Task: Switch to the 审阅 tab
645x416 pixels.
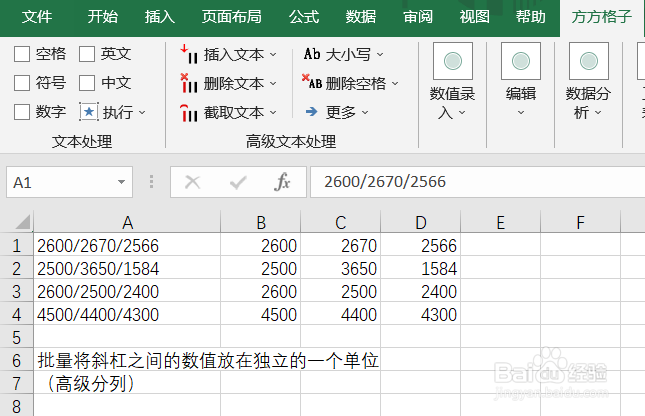Action: click(418, 17)
